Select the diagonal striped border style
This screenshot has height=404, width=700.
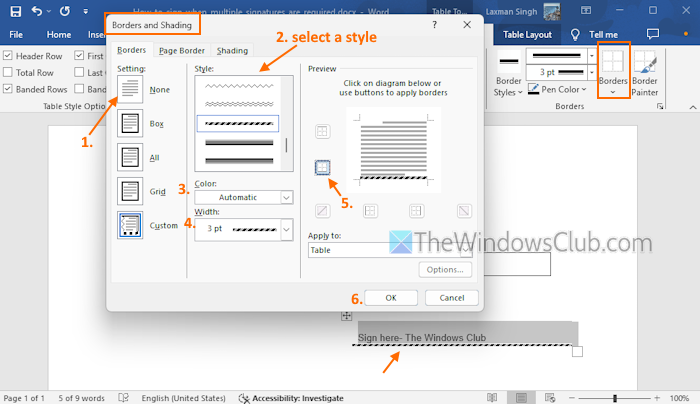pyautogui.click(x=238, y=123)
